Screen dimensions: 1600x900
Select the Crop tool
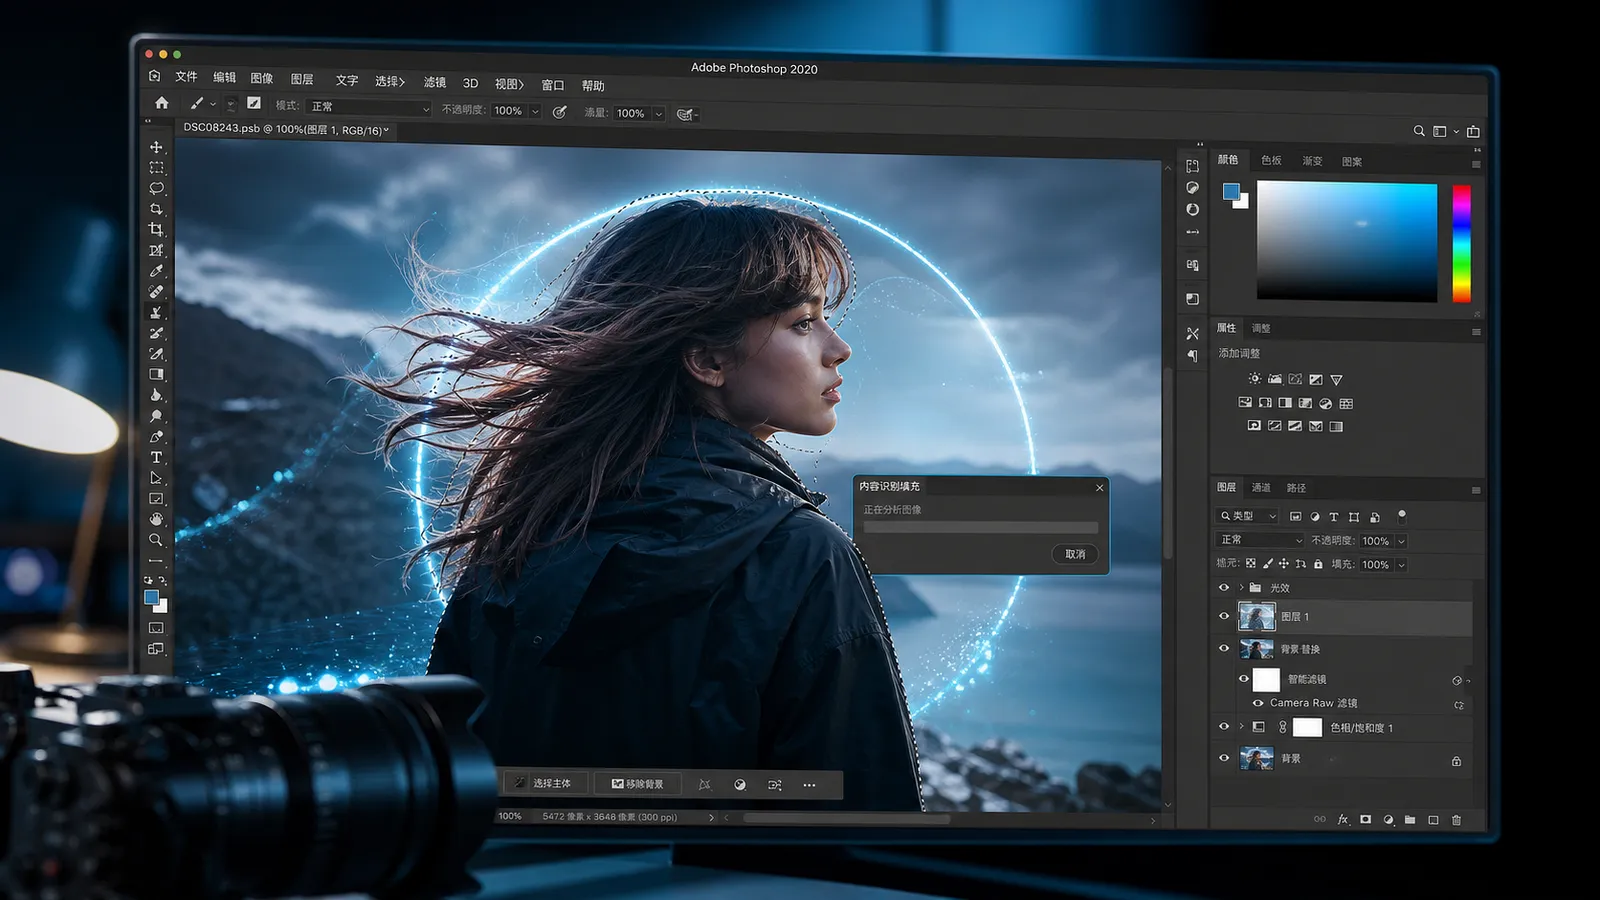[156, 229]
